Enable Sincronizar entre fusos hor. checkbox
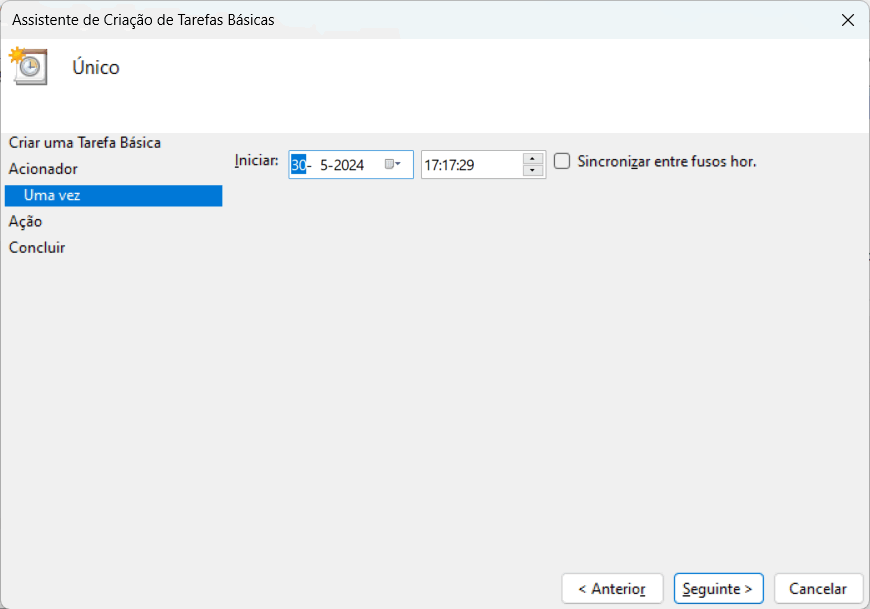Screen dimensions: 870x609 point(562,161)
